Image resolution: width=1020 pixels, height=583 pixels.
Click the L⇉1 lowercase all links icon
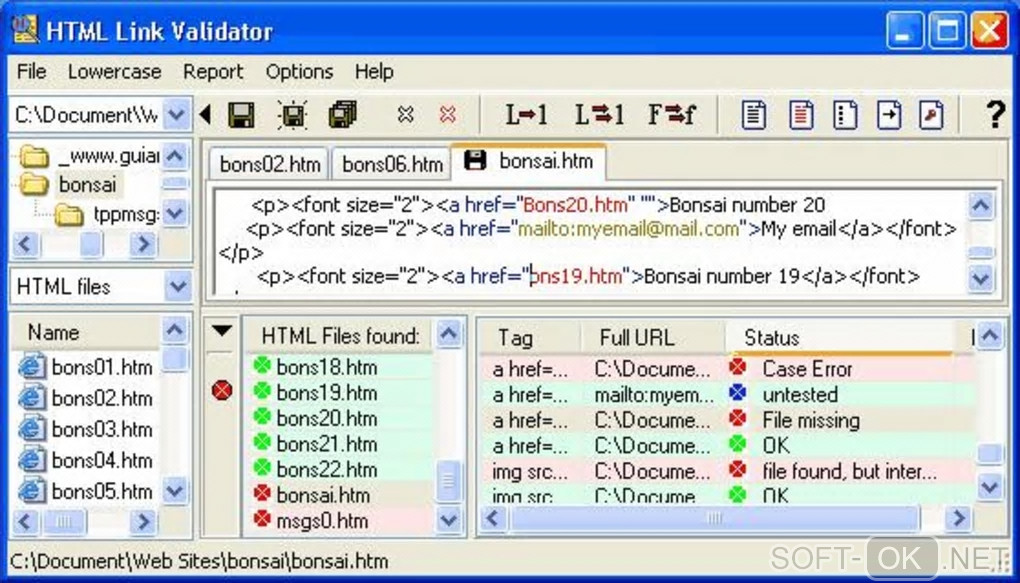pyautogui.click(x=599, y=115)
